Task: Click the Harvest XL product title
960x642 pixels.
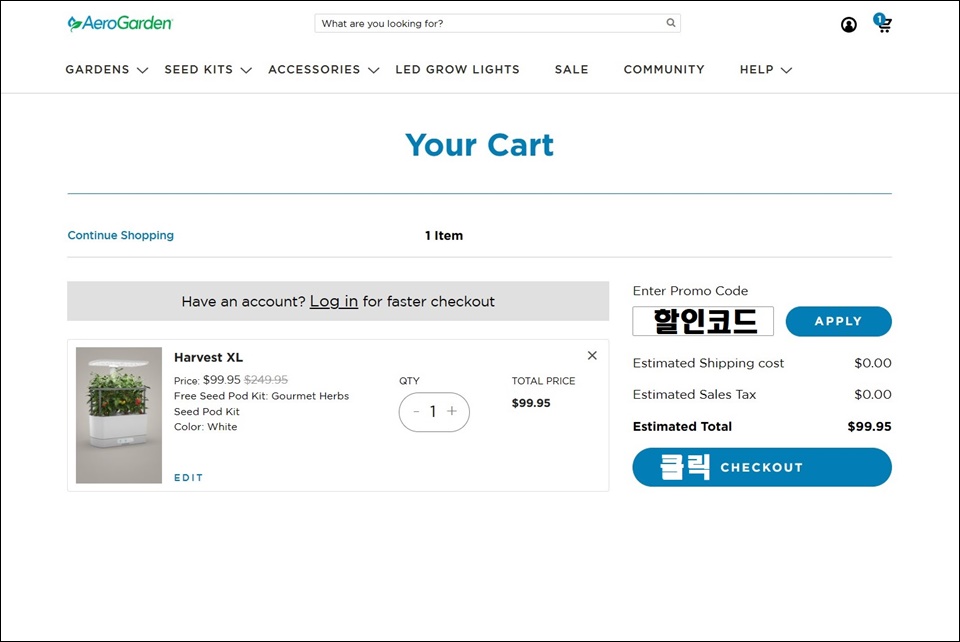Action: click(x=208, y=357)
